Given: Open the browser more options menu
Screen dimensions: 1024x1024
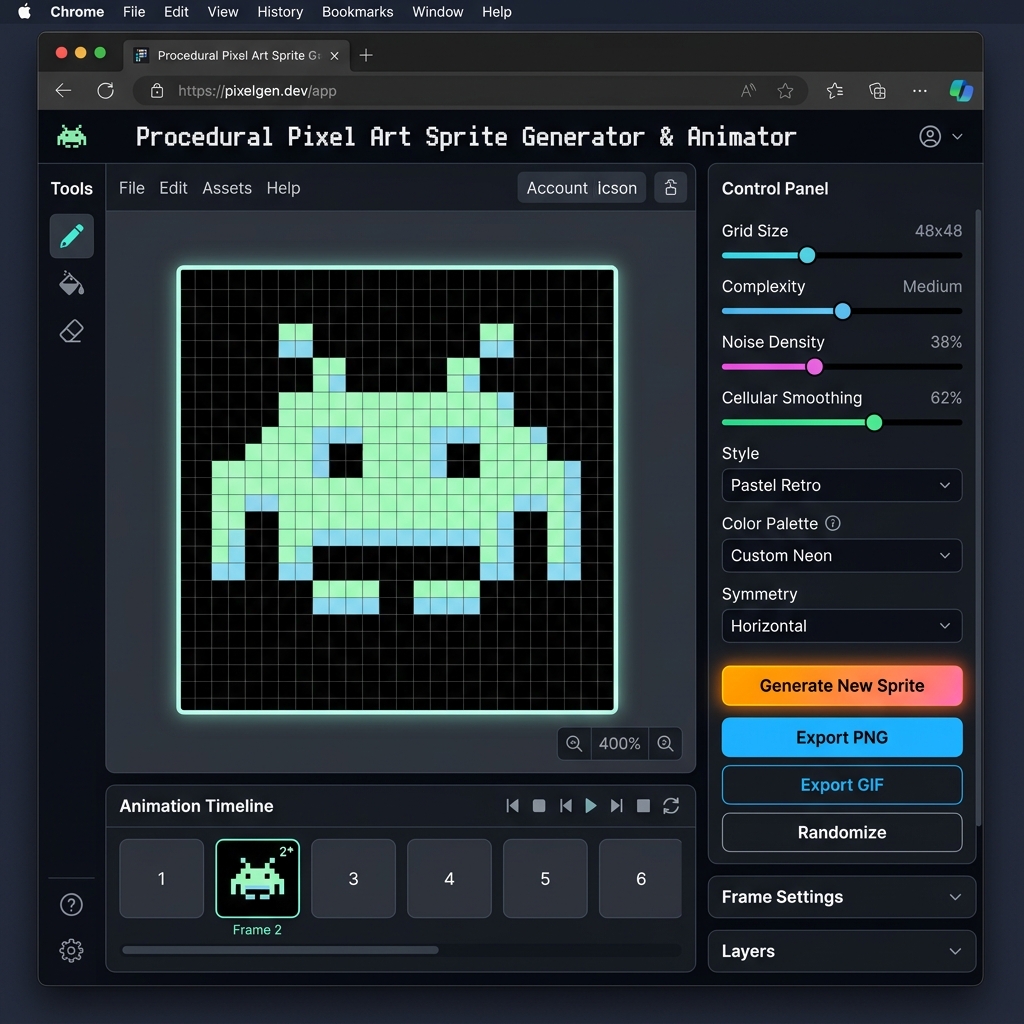Looking at the screenshot, I should pos(920,91).
